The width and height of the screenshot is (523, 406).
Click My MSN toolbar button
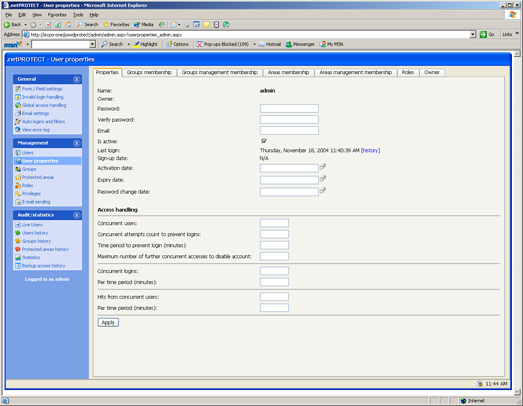point(332,44)
